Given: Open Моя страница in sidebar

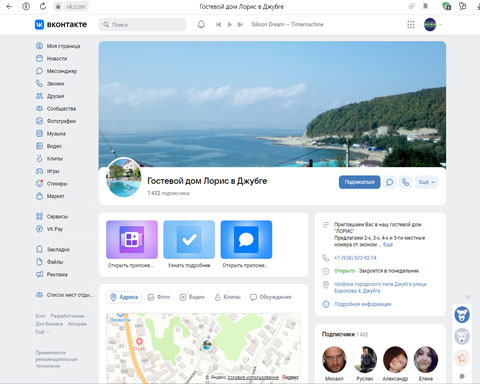Looking at the screenshot, I should click(x=58, y=46).
